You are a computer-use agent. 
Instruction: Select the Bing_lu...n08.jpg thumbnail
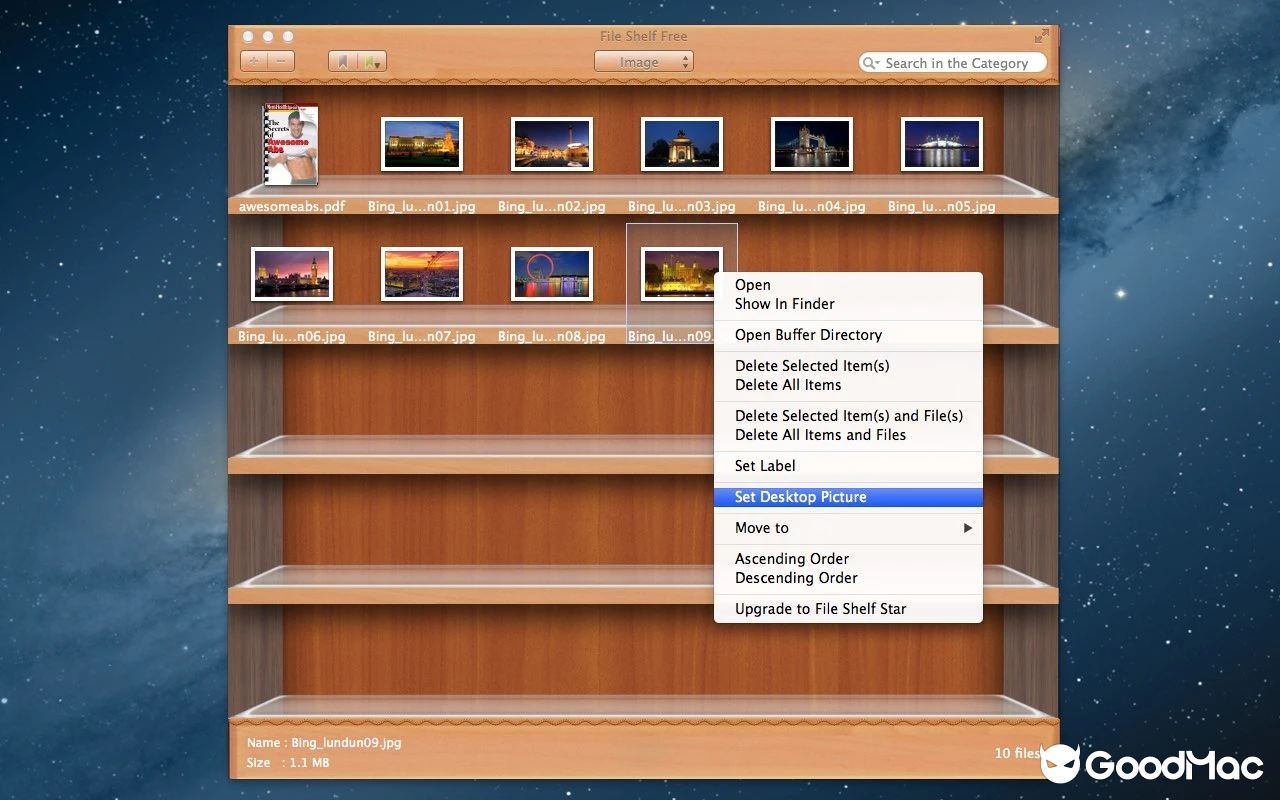point(552,274)
